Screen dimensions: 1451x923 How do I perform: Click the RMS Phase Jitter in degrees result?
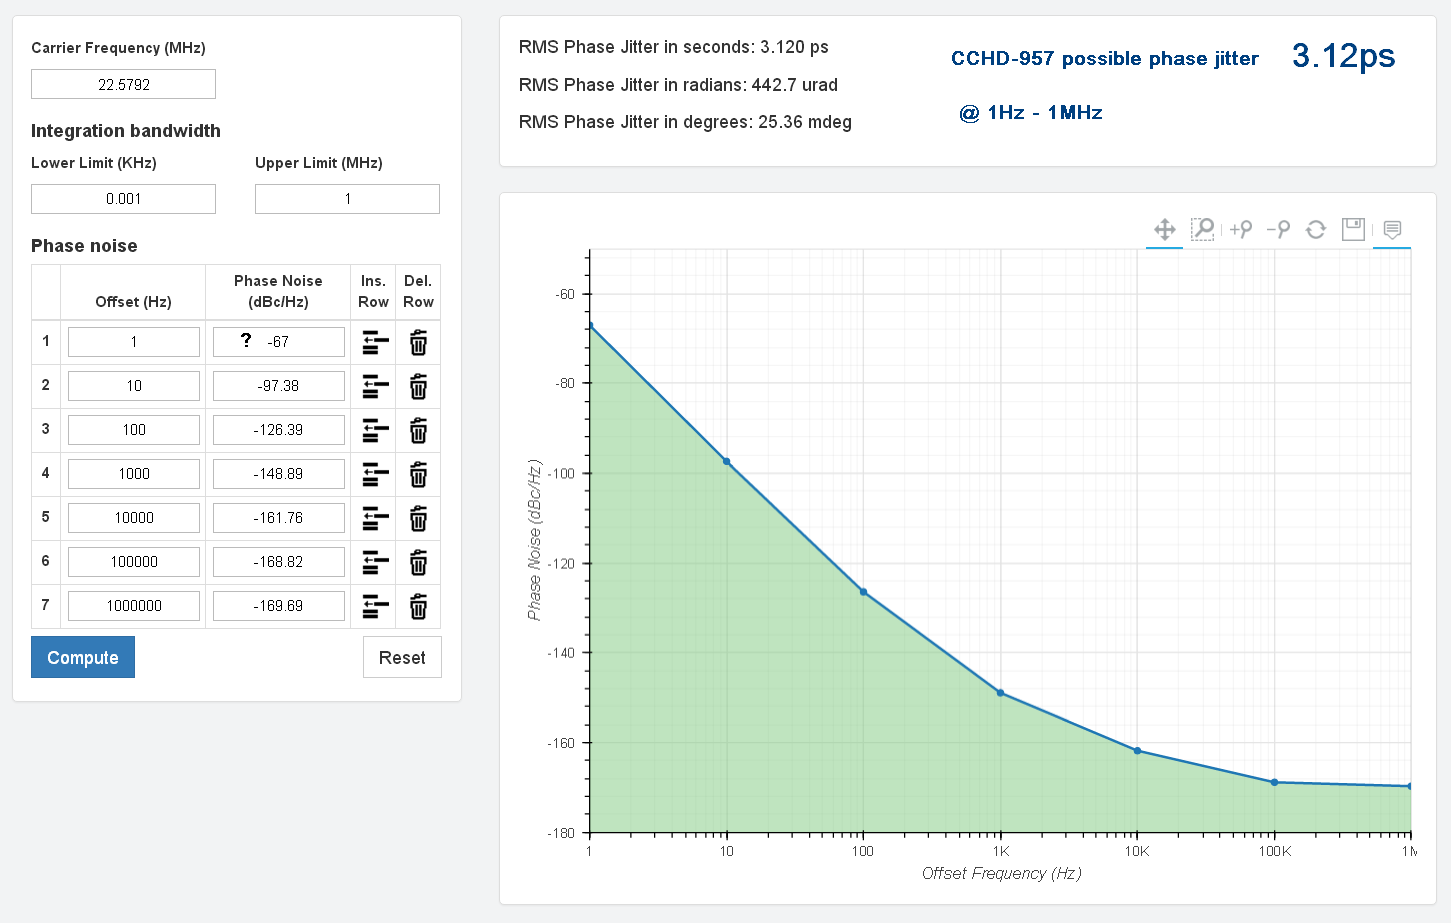click(x=685, y=122)
